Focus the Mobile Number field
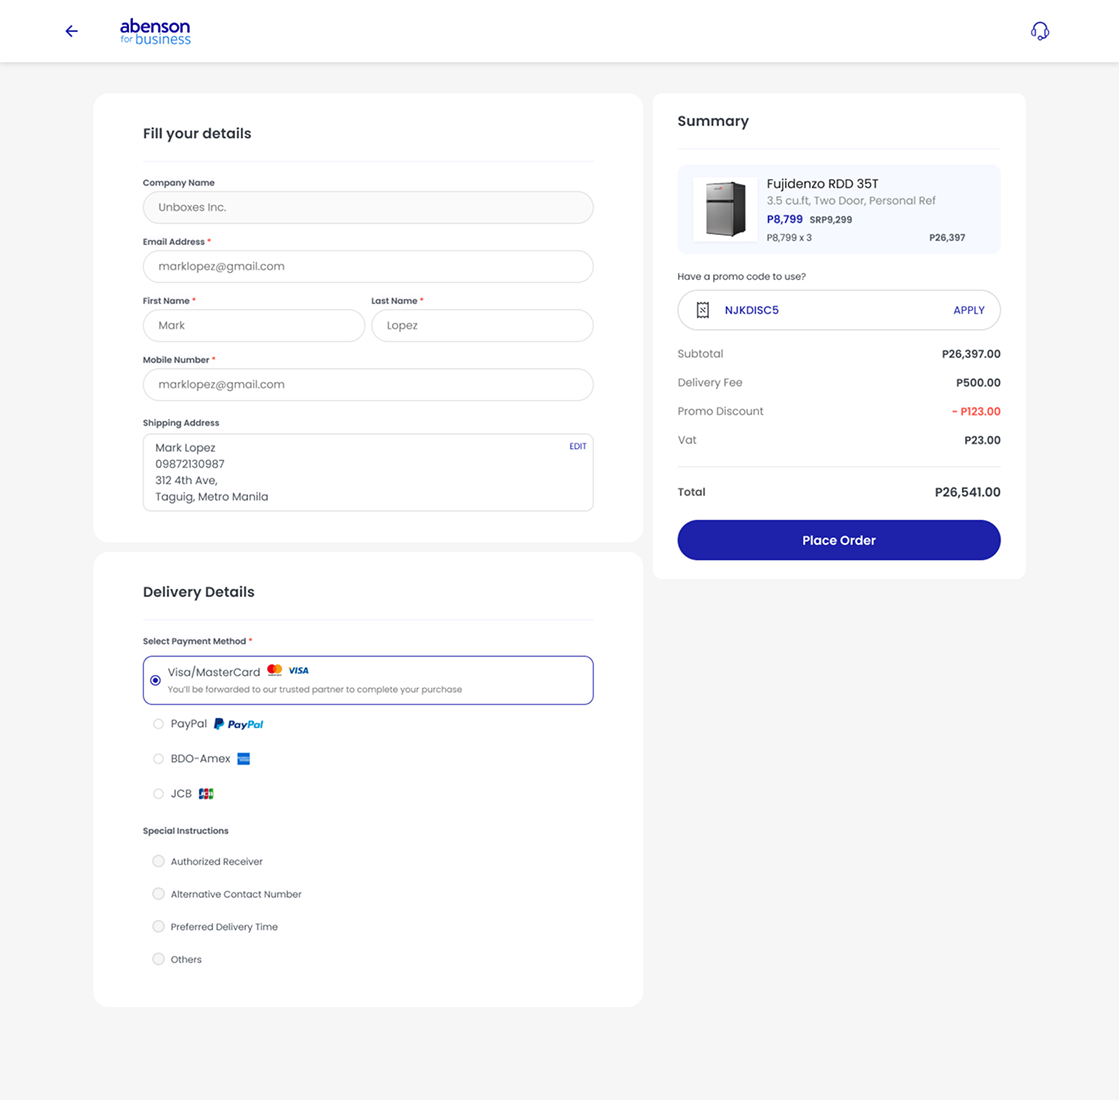The image size is (1119, 1101). click(368, 385)
